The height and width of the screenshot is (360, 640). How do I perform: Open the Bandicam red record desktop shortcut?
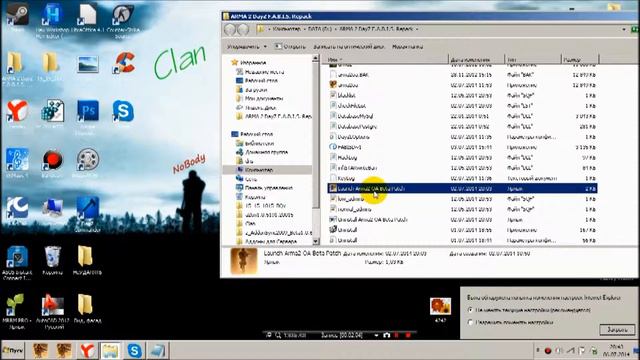point(52,162)
